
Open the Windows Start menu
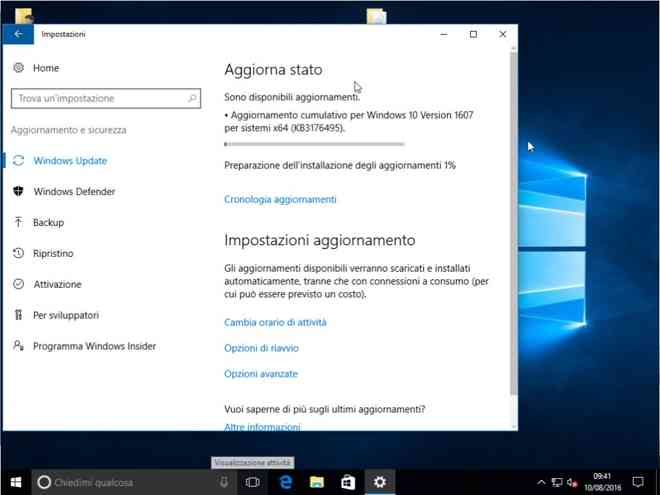click(16, 482)
